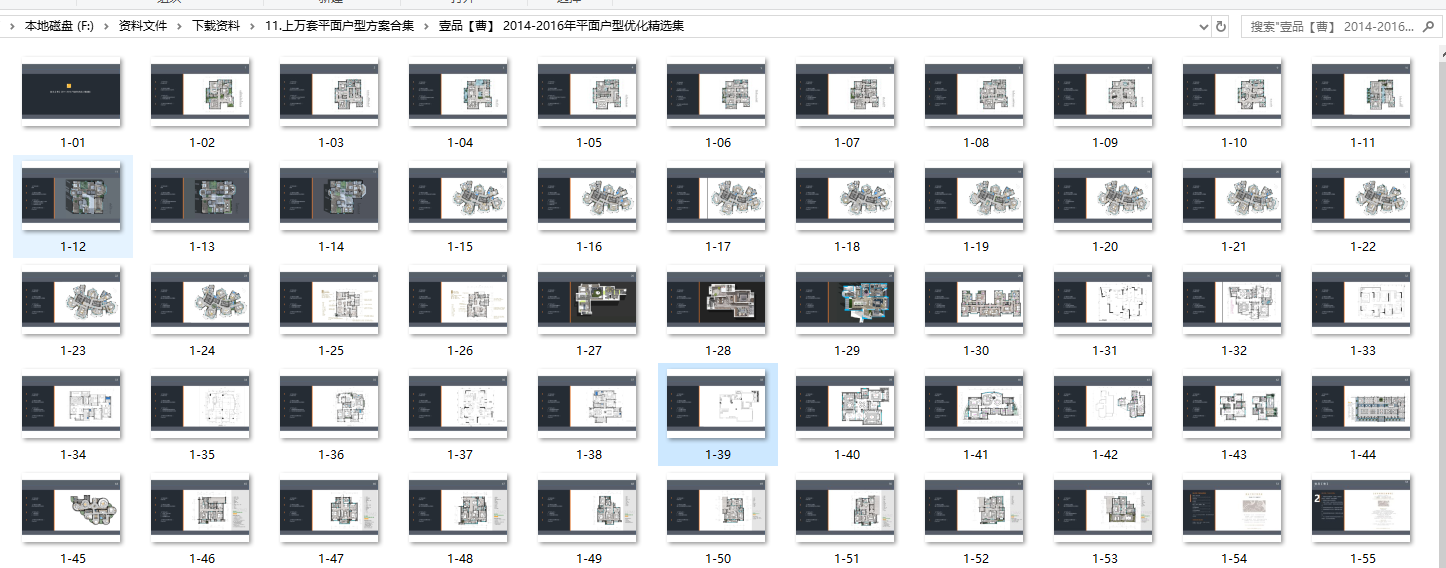Select thumbnail of file 1-26
Image resolution: width=1446 pixels, height=568 pixels.
(458, 299)
